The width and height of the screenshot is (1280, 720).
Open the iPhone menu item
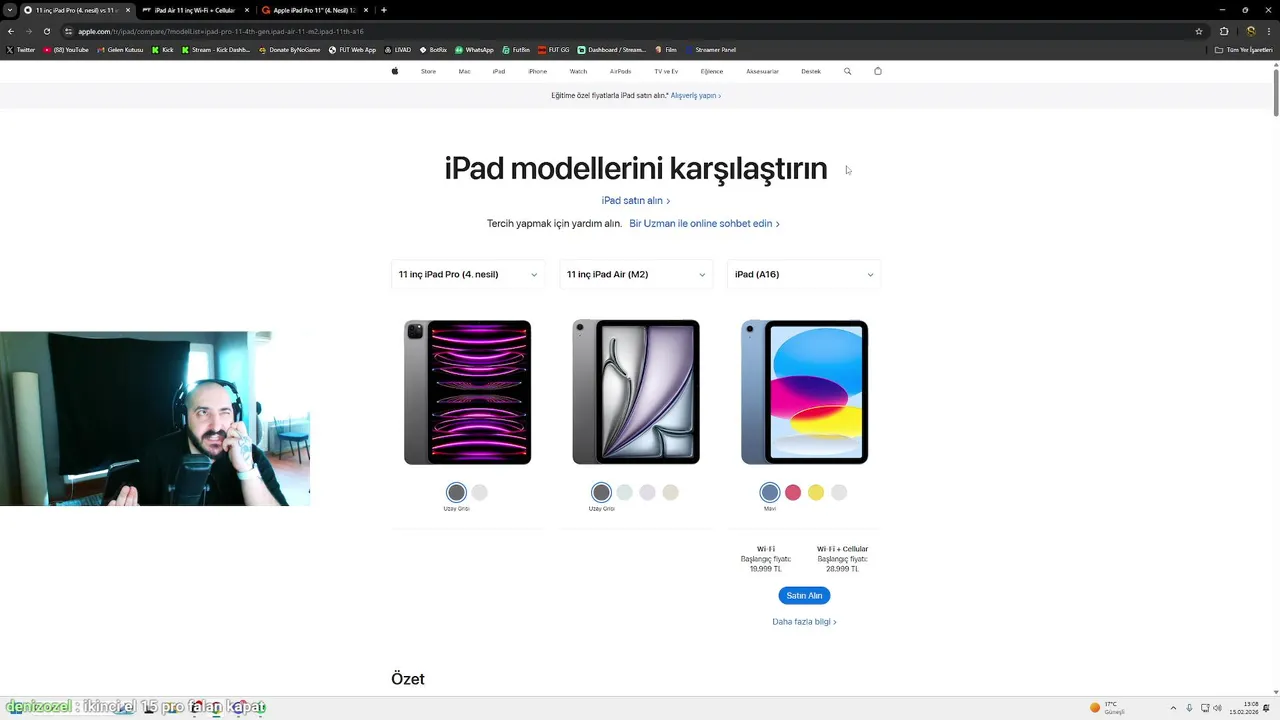click(x=537, y=71)
